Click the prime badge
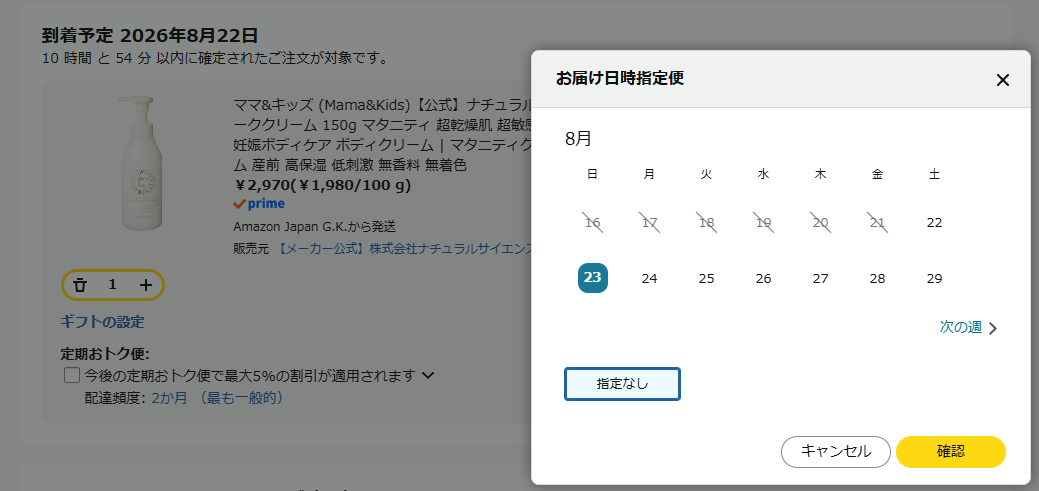1039x491 pixels. coord(259,203)
